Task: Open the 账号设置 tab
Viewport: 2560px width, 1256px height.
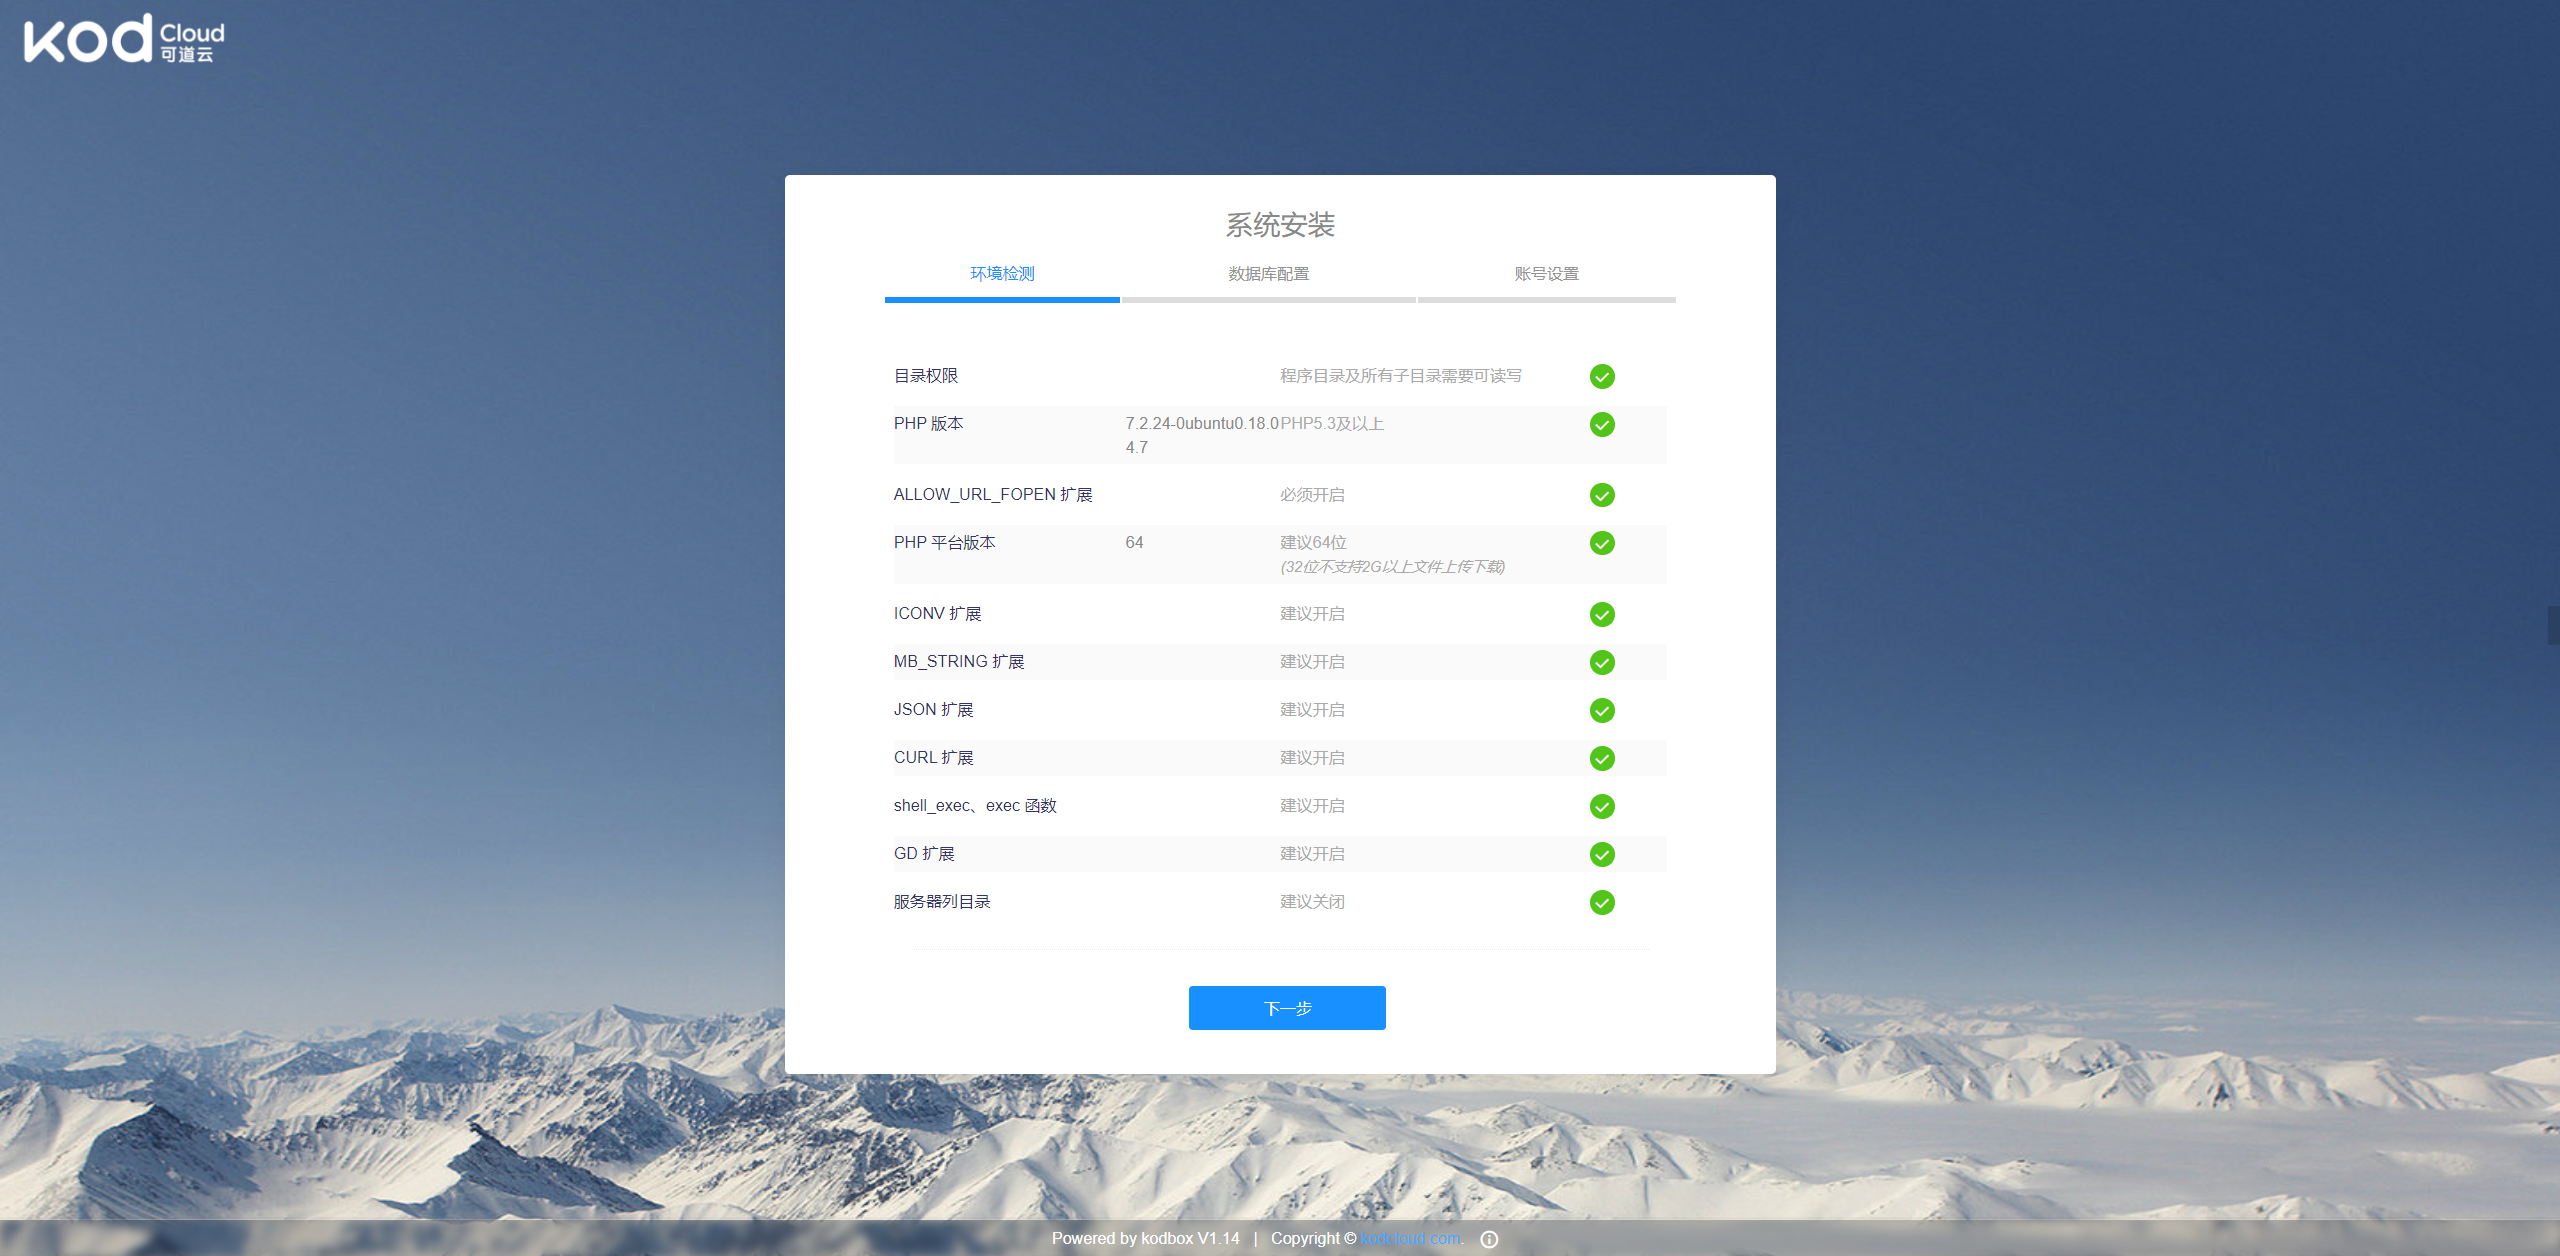Action: [1546, 273]
